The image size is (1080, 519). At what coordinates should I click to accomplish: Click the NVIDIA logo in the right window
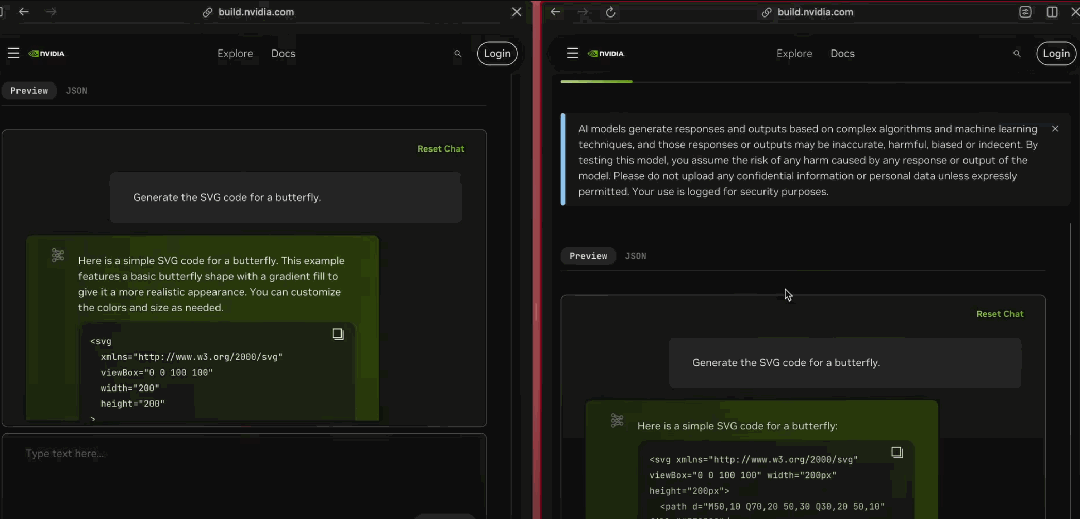[x=606, y=54]
